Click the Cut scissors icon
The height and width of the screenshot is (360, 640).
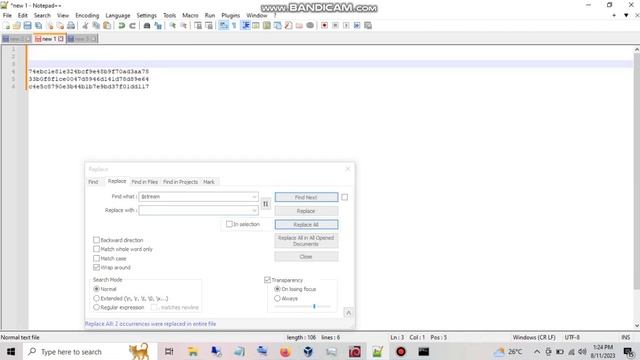click(x=85, y=26)
